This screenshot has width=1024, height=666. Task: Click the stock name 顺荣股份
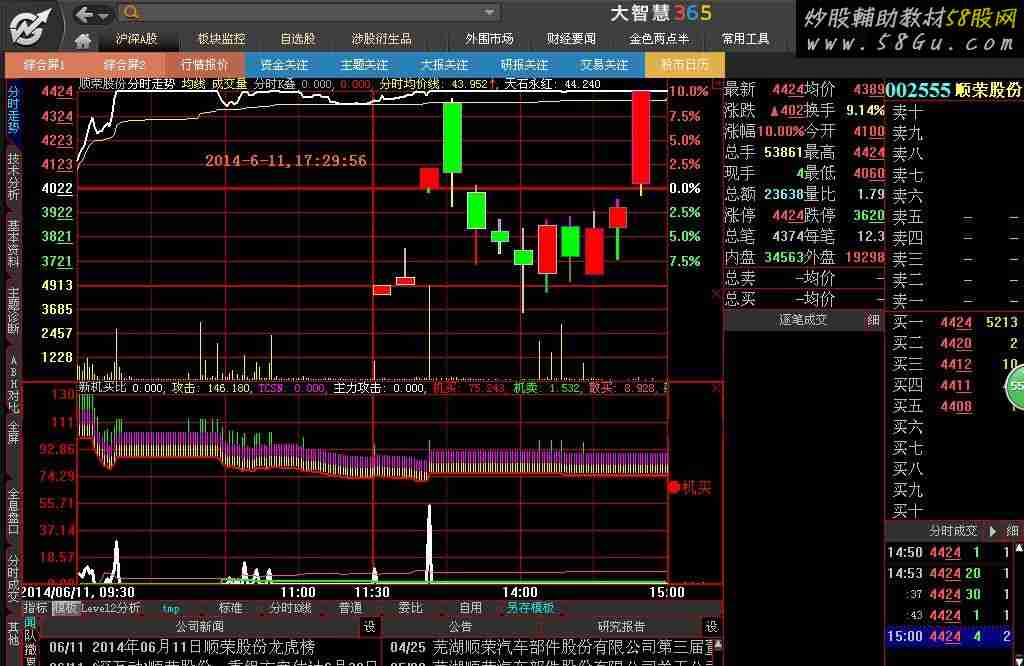click(x=987, y=90)
